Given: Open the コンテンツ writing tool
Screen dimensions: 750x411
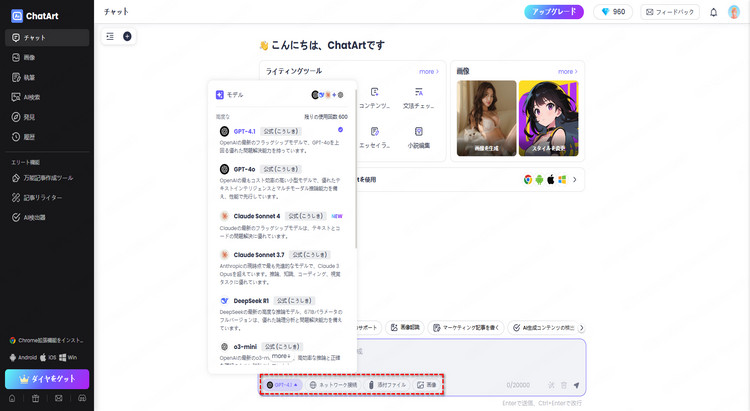Looking at the screenshot, I should point(375,98).
